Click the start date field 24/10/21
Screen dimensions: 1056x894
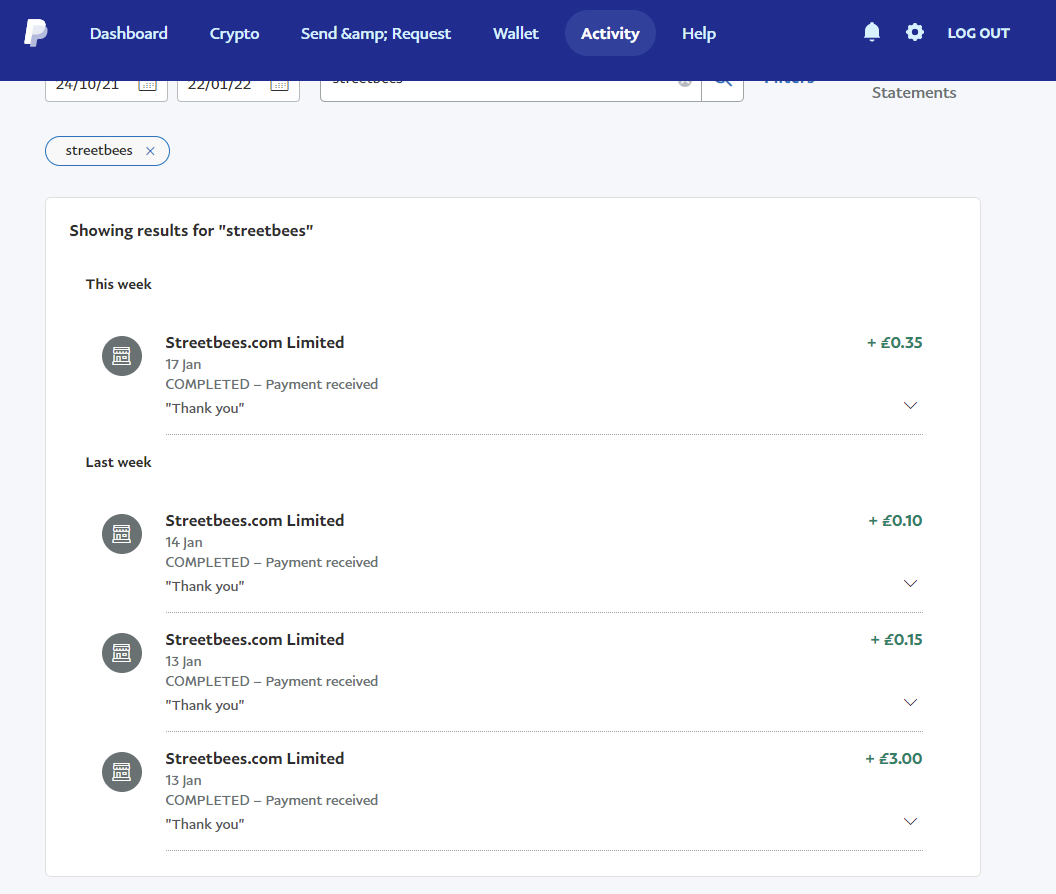coord(106,90)
